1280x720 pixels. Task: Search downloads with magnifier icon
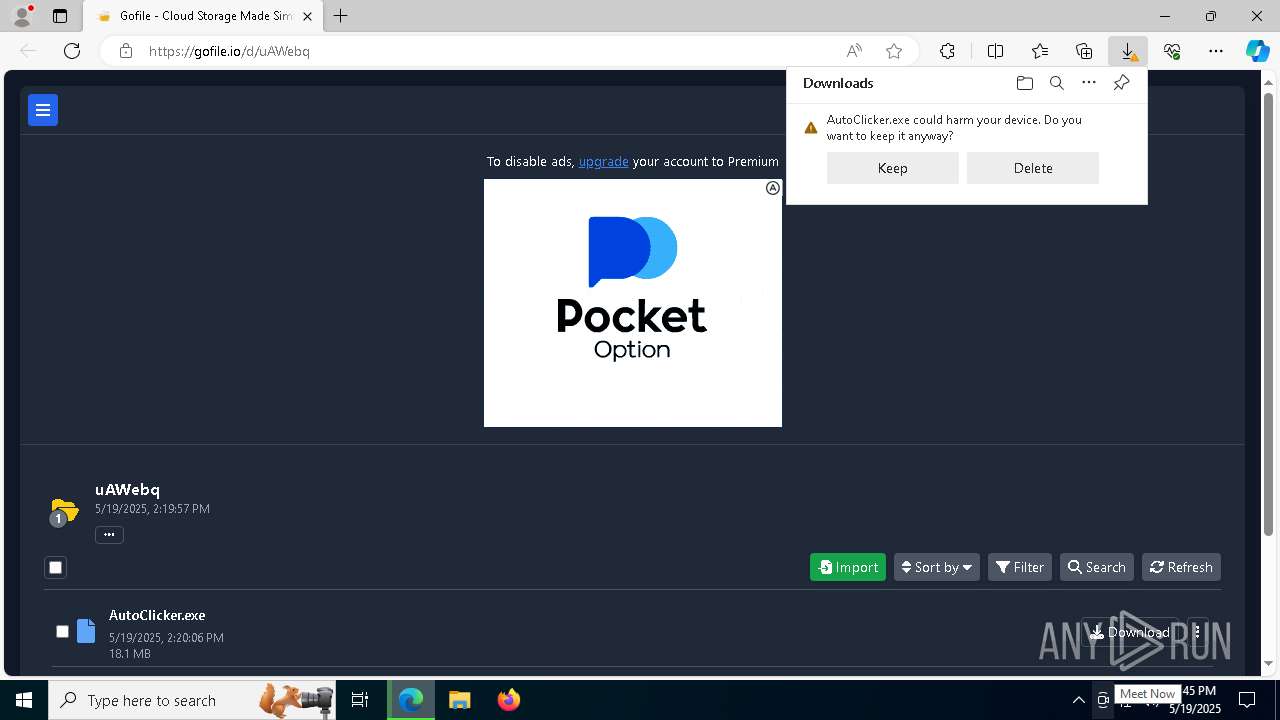[x=1057, y=83]
